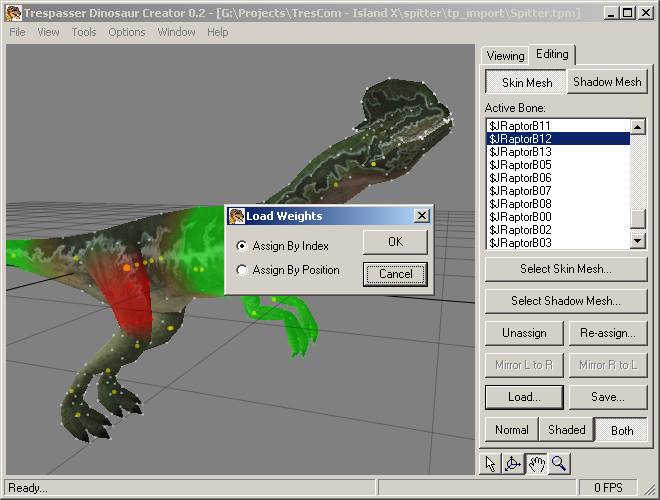Select the rotate view tool
Image resolution: width=660 pixels, height=500 pixels.
point(513,463)
